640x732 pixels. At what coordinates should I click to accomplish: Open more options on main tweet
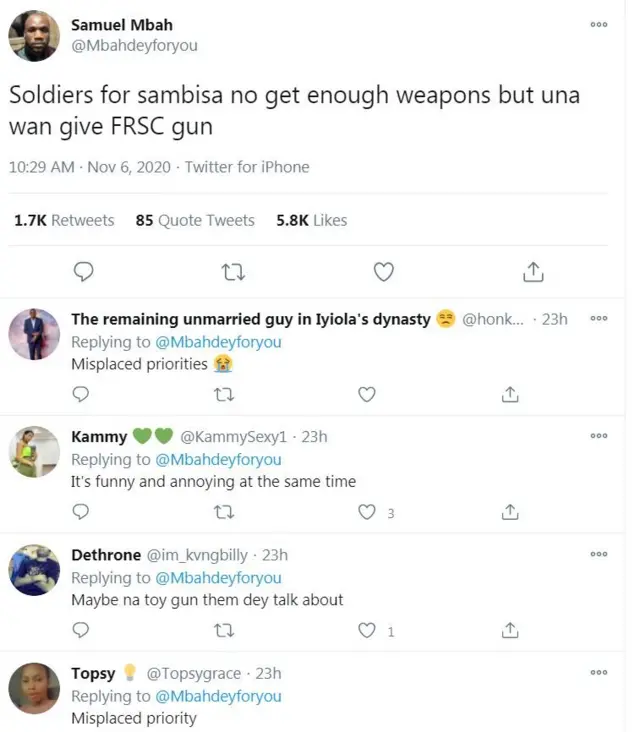pyautogui.click(x=599, y=25)
